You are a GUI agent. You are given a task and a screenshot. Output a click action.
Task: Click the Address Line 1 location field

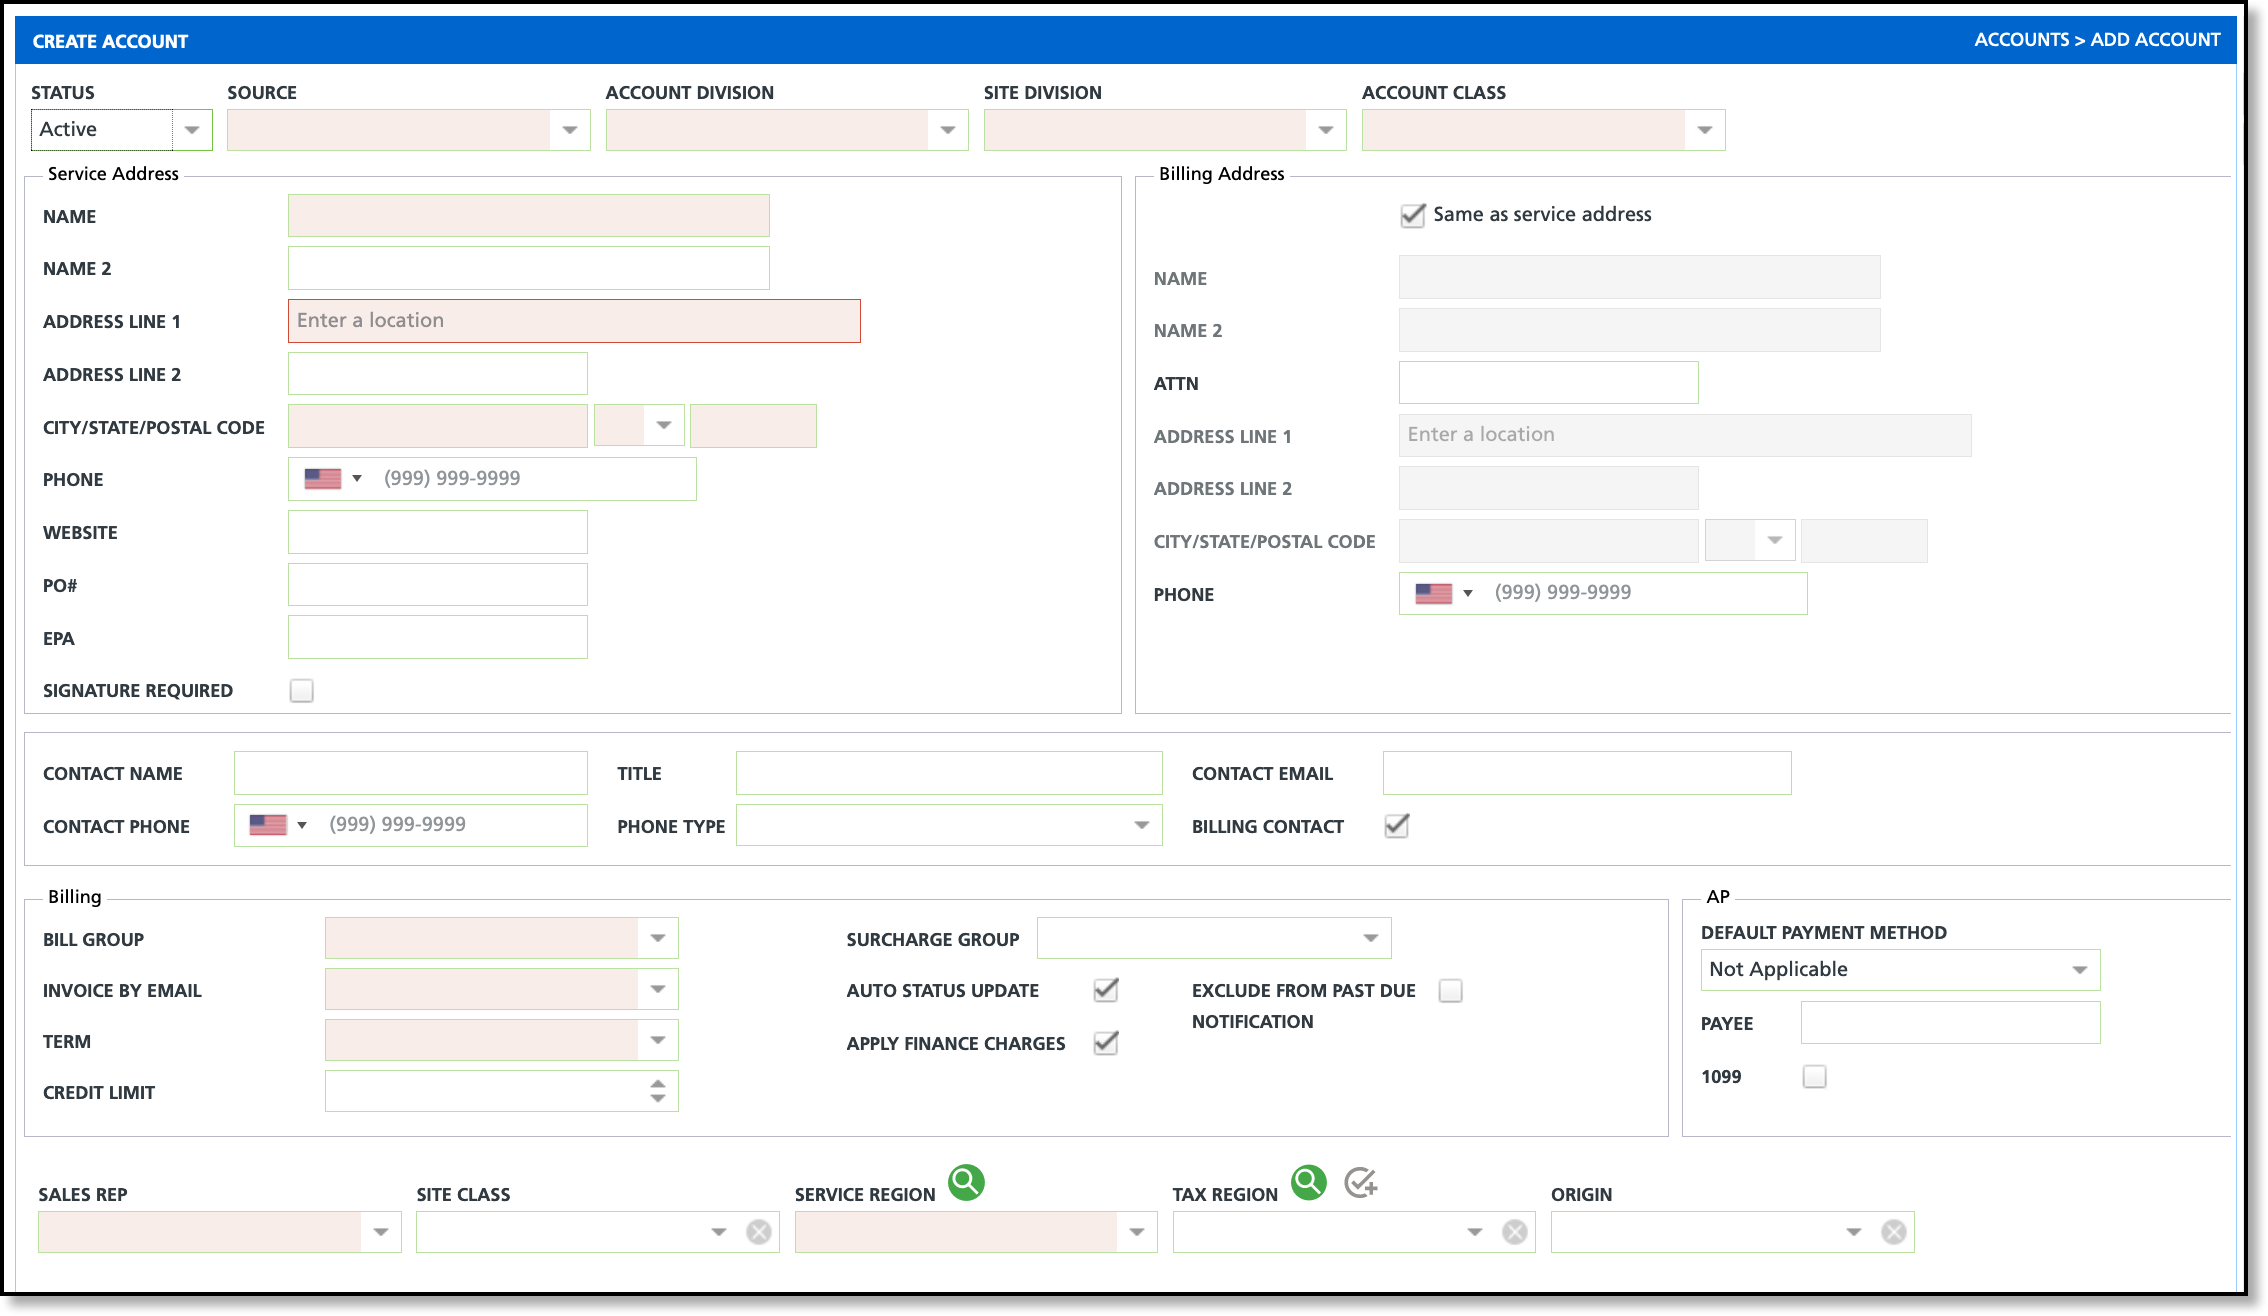click(574, 321)
